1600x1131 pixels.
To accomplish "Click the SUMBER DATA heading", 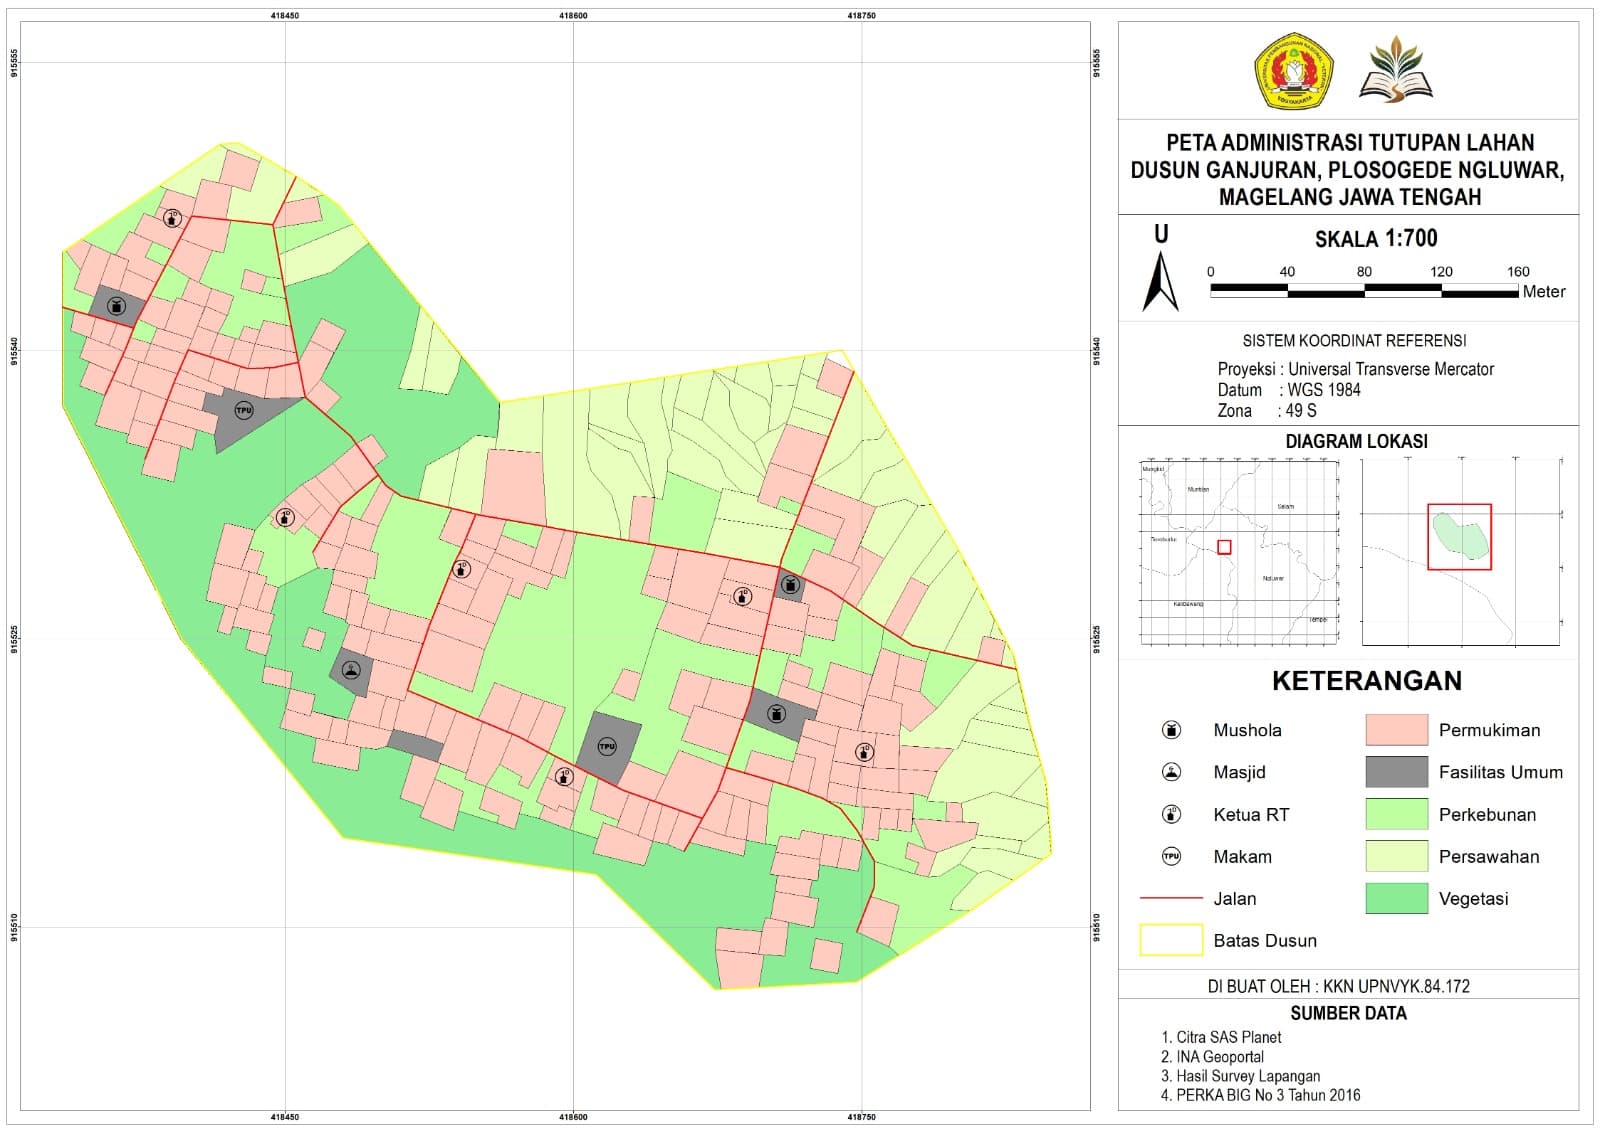I will point(1348,1013).
